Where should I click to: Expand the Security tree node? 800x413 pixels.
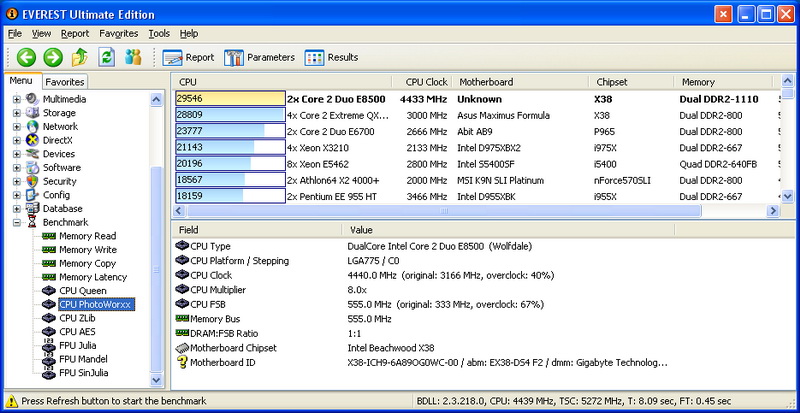(17, 181)
